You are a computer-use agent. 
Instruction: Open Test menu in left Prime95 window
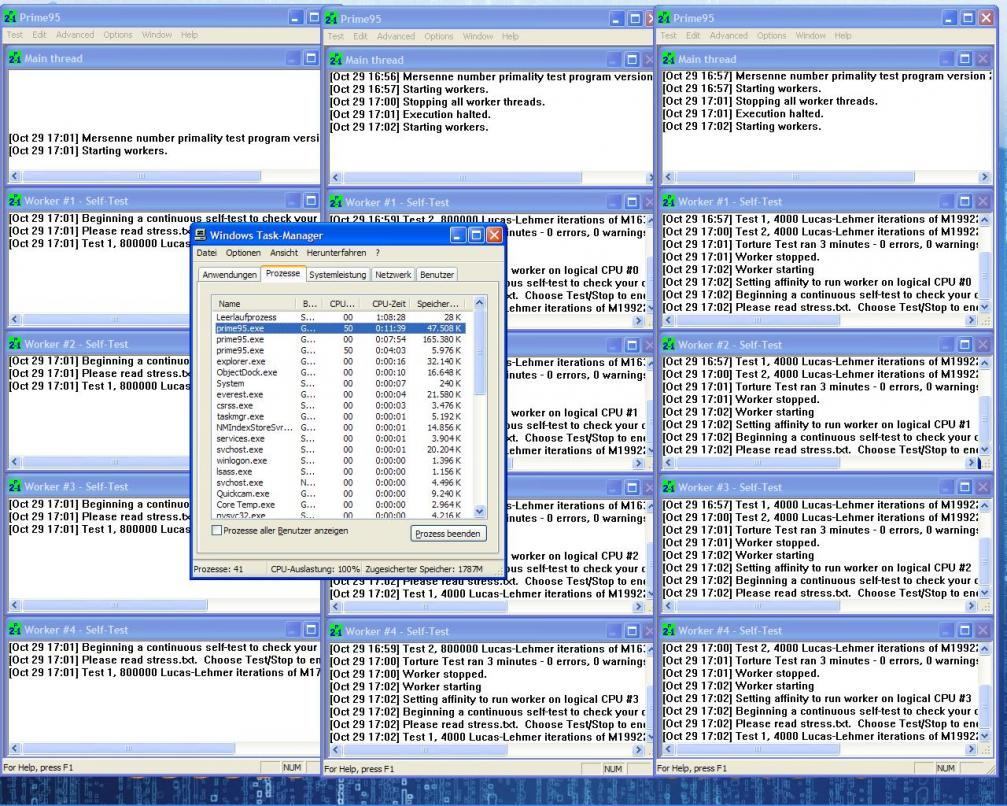point(15,35)
